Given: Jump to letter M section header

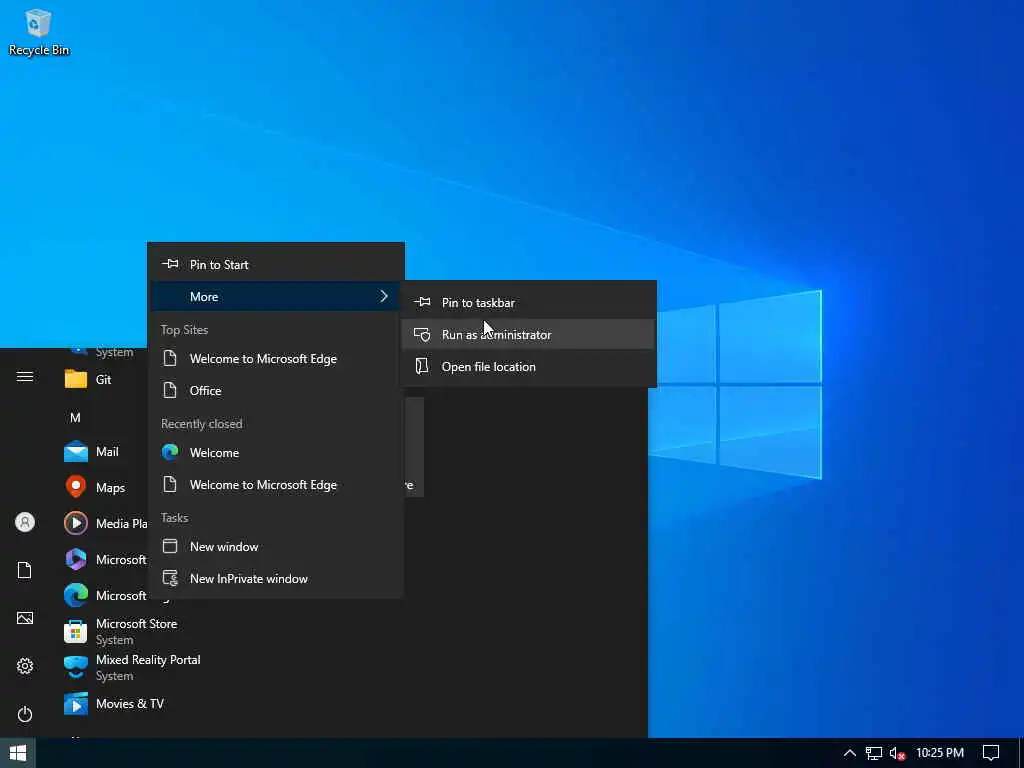Looking at the screenshot, I should [x=76, y=417].
